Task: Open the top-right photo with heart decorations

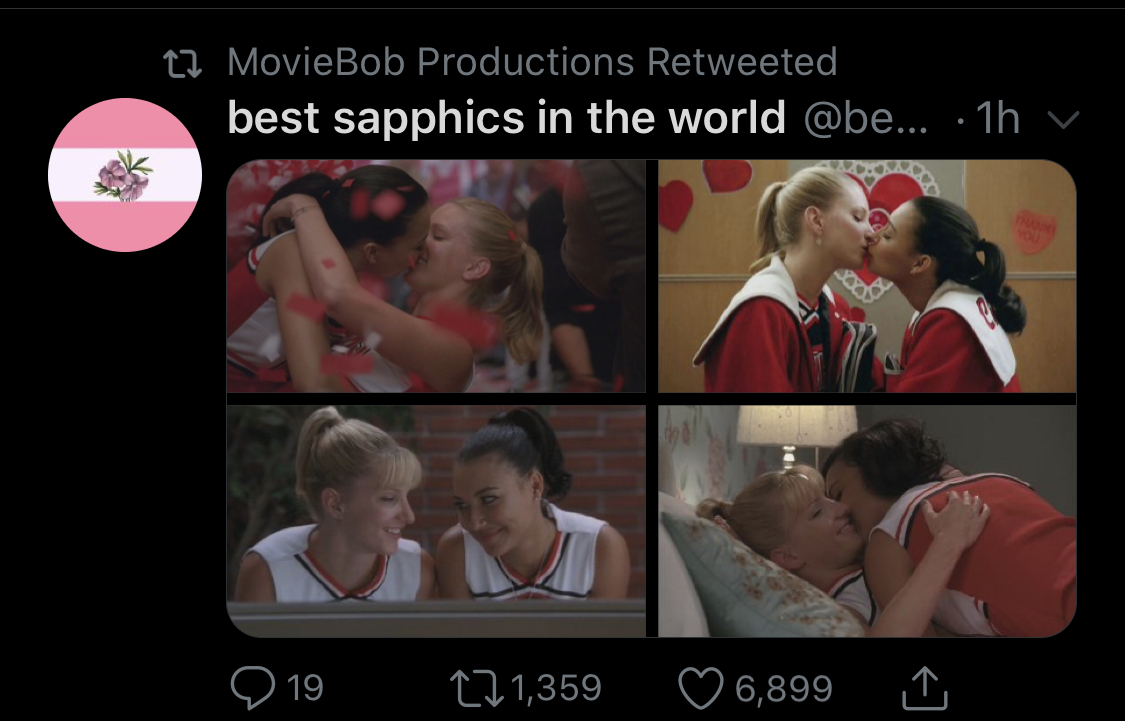Action: 867,276
